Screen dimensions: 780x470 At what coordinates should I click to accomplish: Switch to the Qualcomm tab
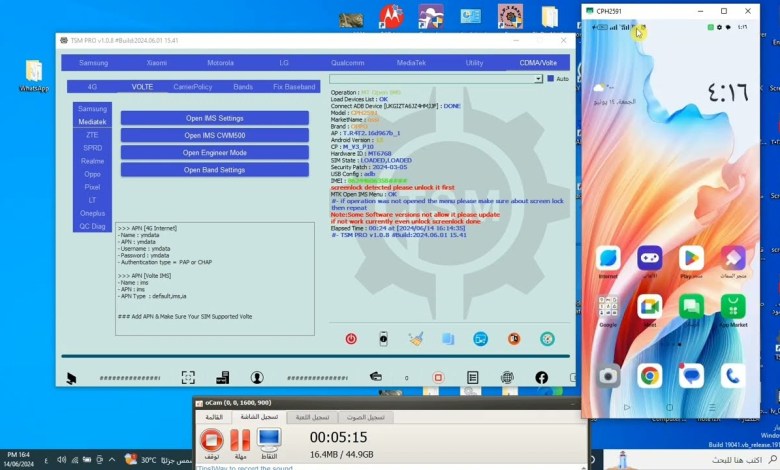(347, 62)
